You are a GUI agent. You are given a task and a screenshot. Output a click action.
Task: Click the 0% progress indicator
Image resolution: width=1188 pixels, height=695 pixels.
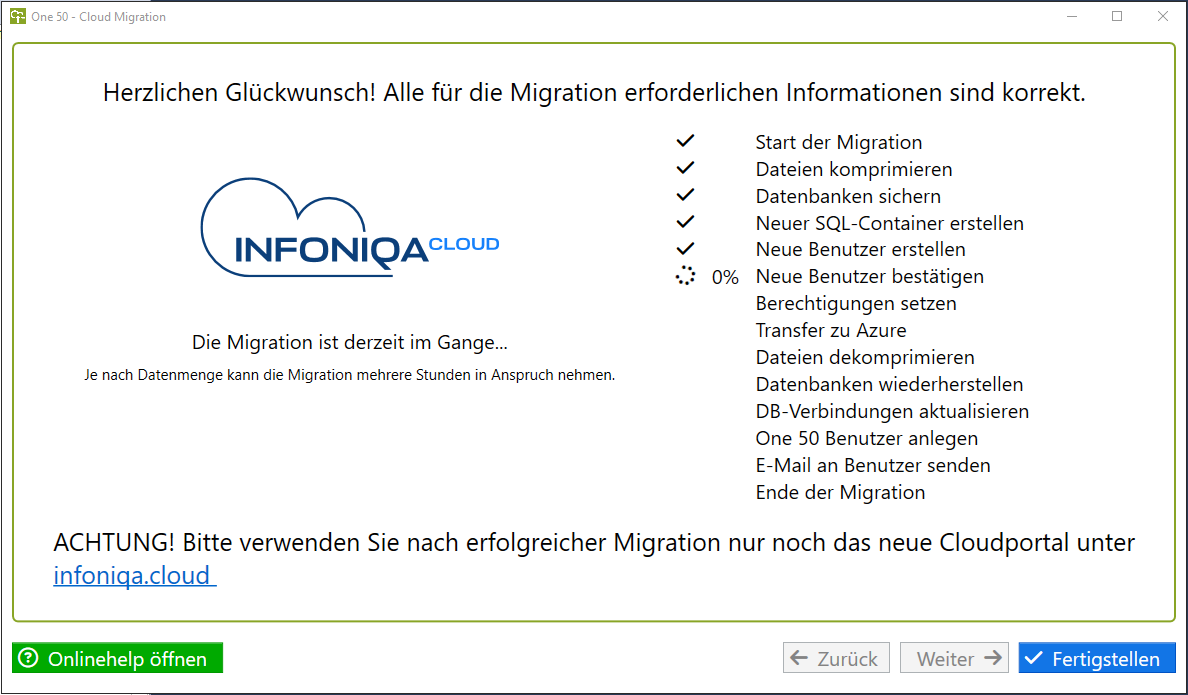click(725, 277)
